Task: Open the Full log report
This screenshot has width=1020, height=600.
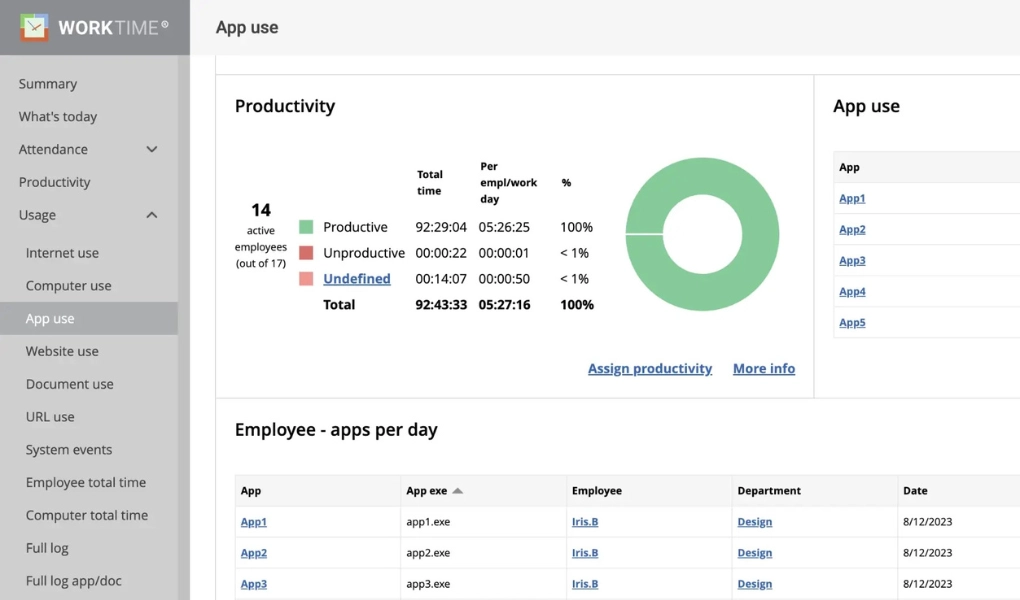Action: coord(47,548)
